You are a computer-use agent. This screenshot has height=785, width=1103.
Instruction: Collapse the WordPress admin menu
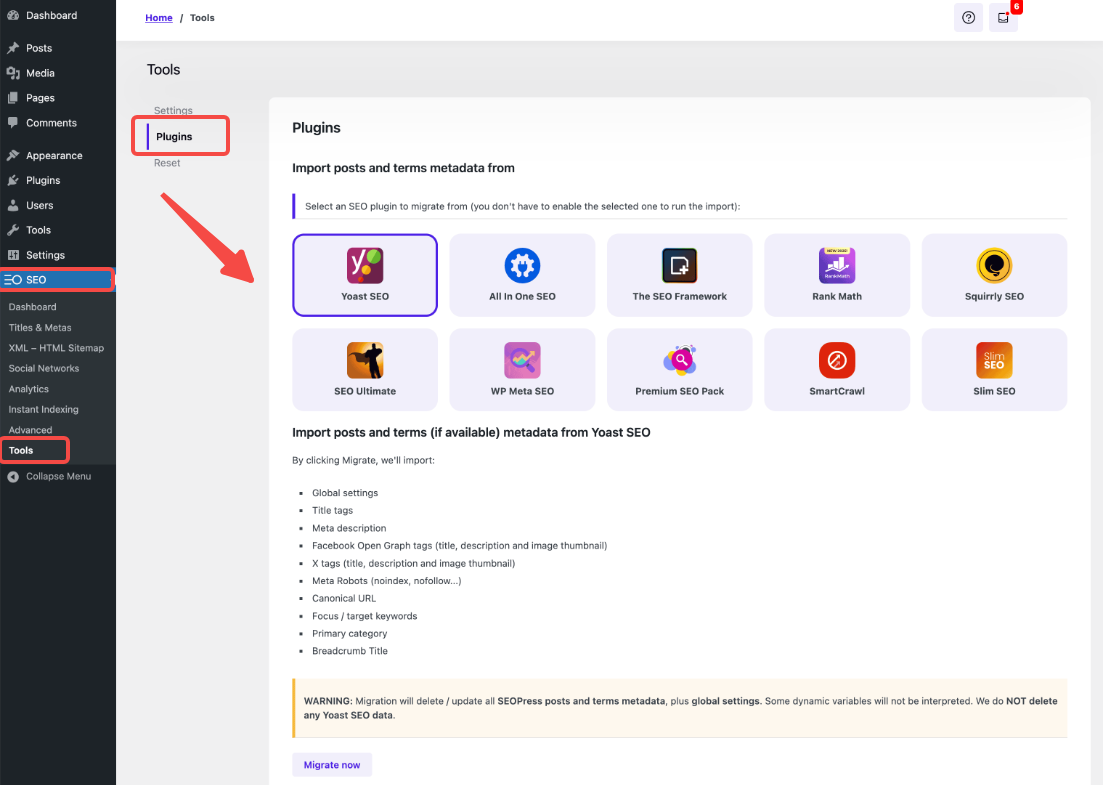pos(57,476)
